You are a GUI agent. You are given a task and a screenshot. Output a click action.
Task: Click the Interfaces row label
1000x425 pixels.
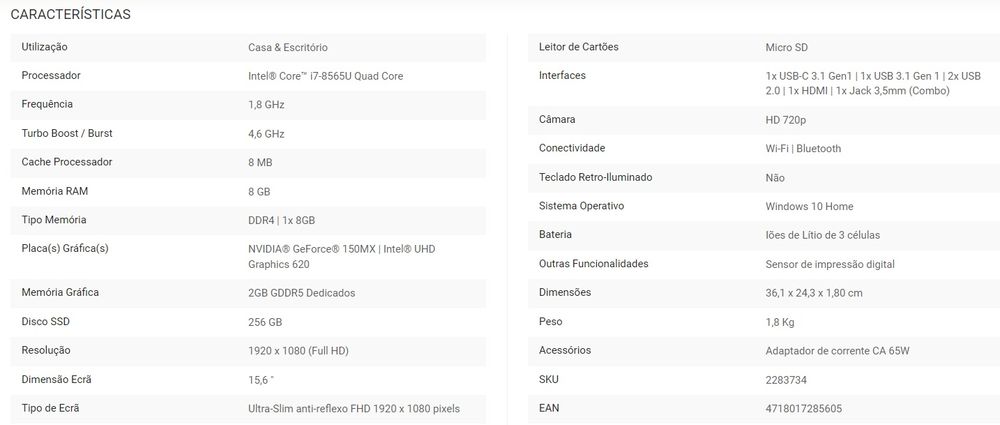(x=562, y=76)
